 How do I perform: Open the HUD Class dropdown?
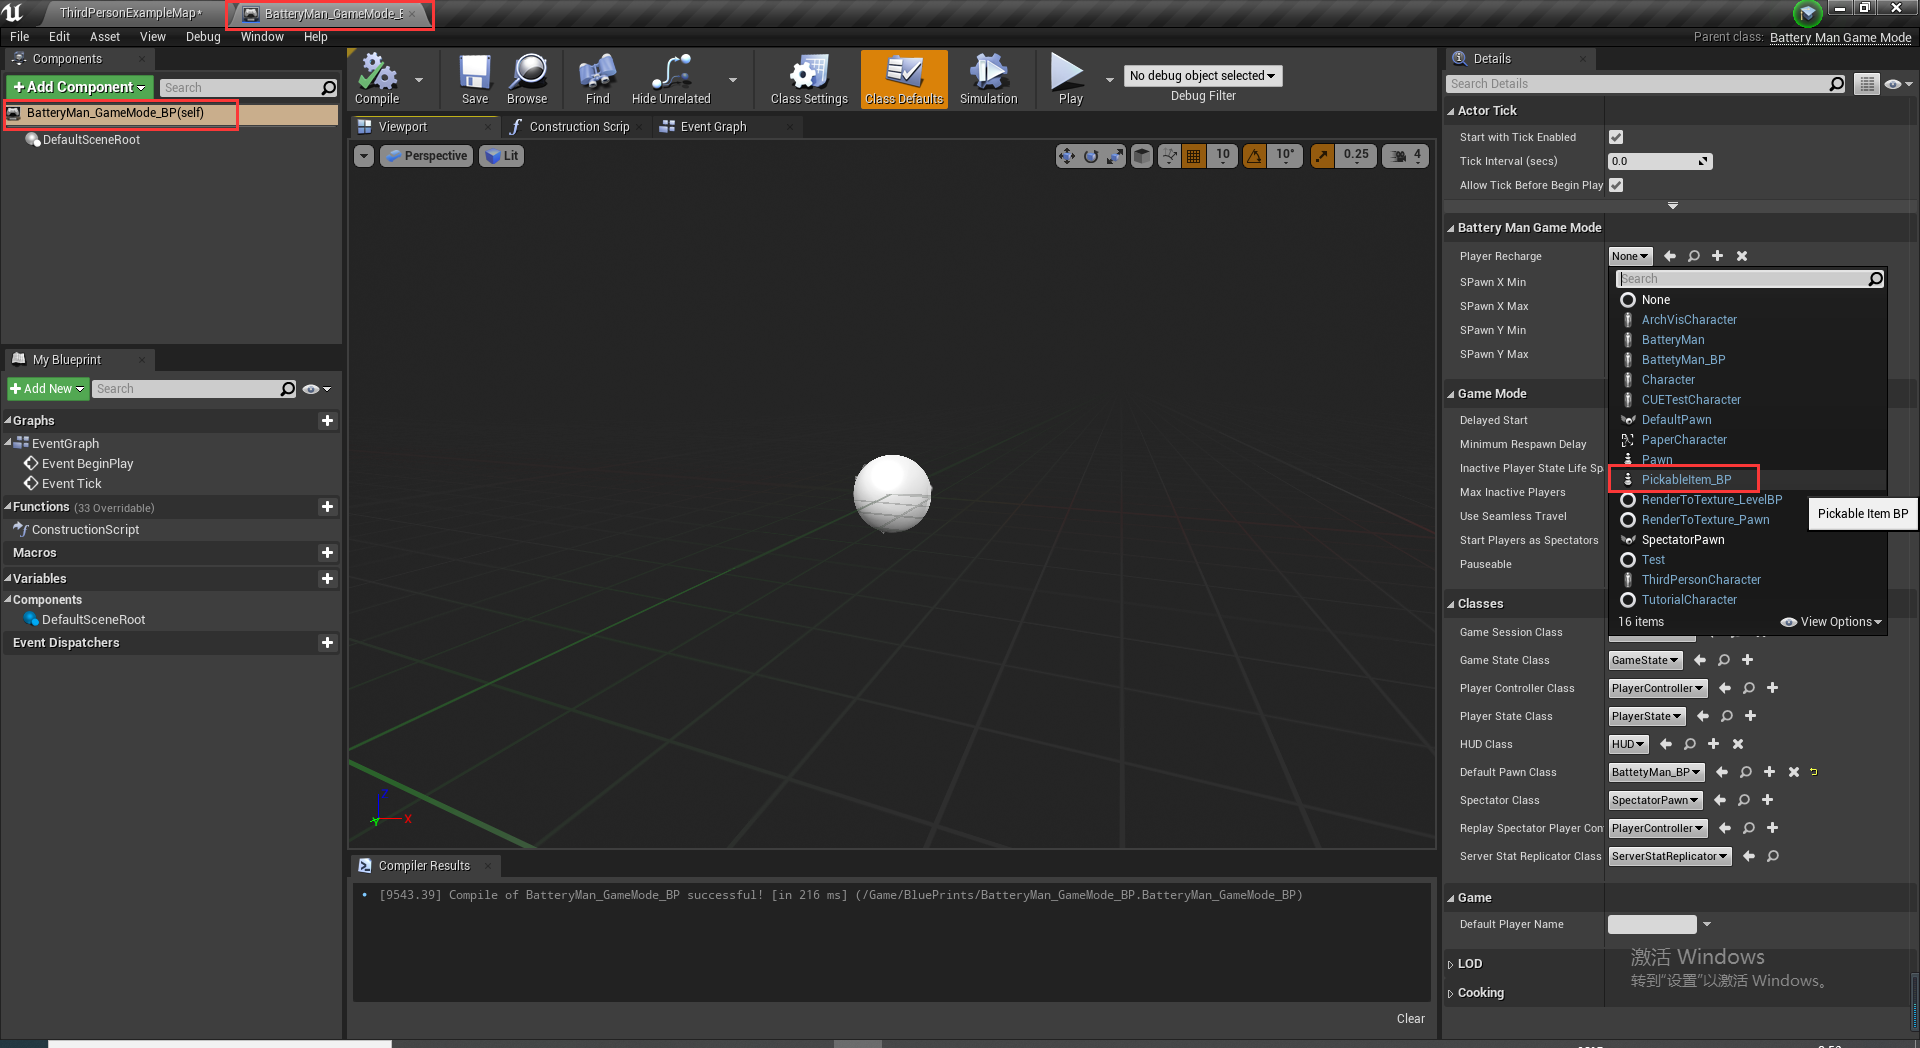[x=1628, y=744]
